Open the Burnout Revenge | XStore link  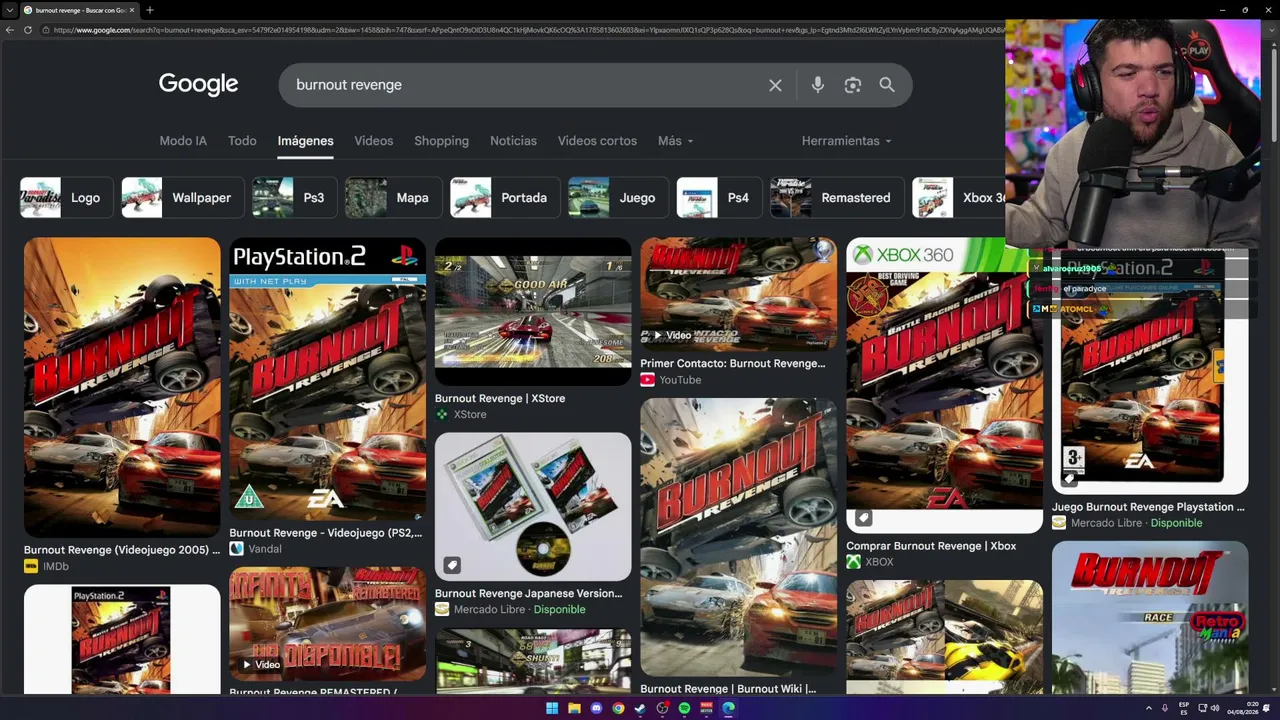point(500,398)
